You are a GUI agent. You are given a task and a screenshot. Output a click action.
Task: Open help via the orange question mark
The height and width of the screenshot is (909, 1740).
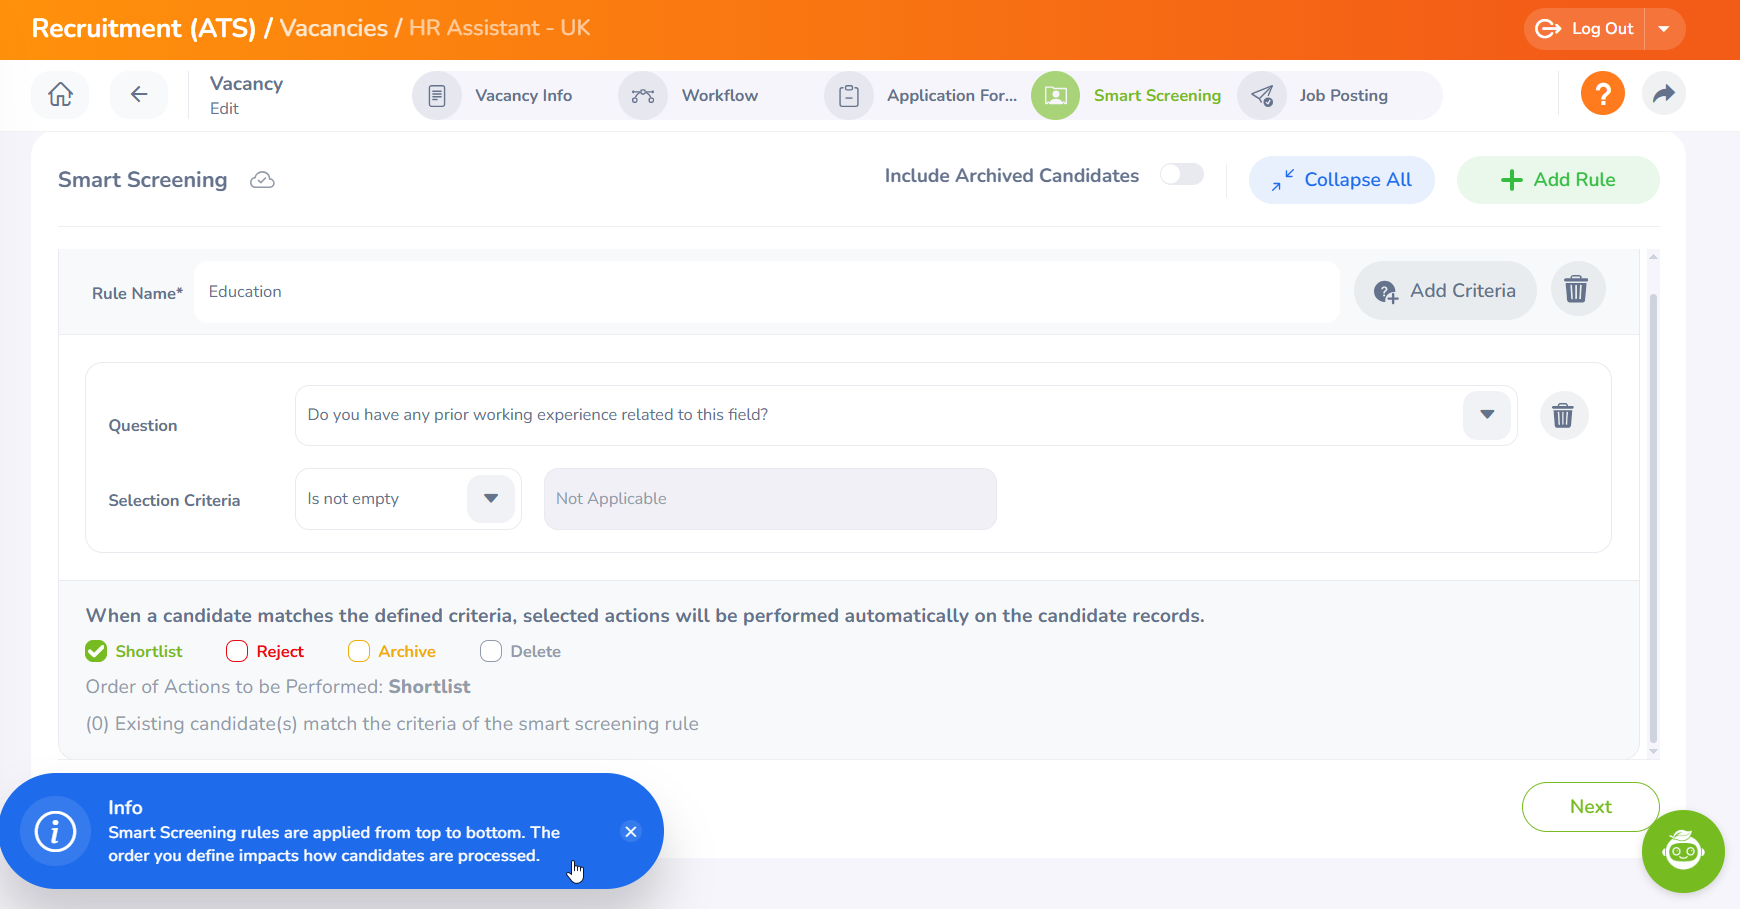pyautogui.click(x=1602, y=94)
